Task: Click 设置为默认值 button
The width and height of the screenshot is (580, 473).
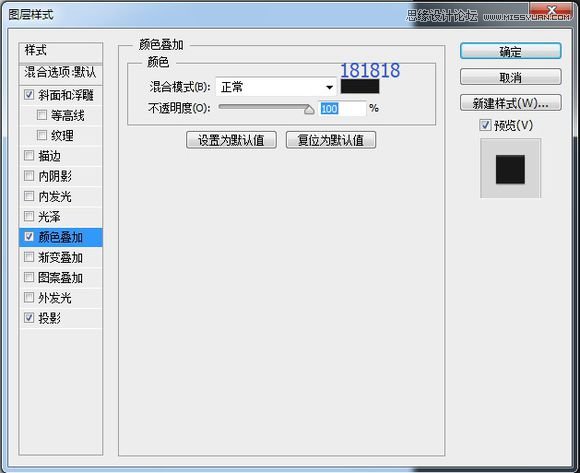Action: point(231,140)
